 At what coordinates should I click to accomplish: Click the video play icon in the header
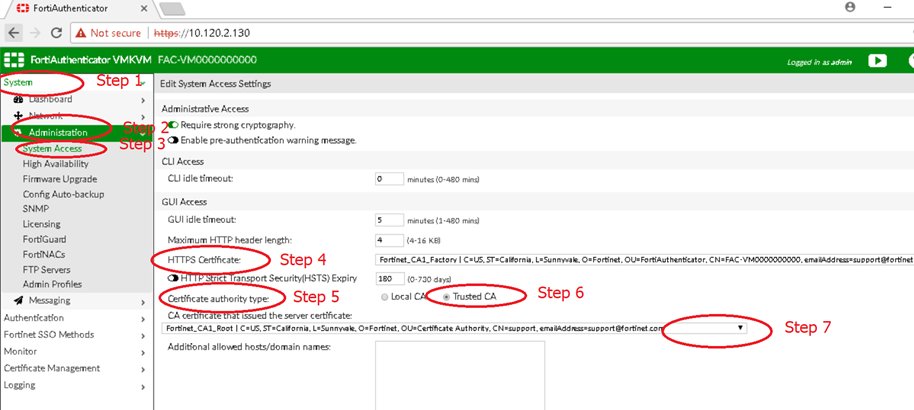click(x=877, y=61)
